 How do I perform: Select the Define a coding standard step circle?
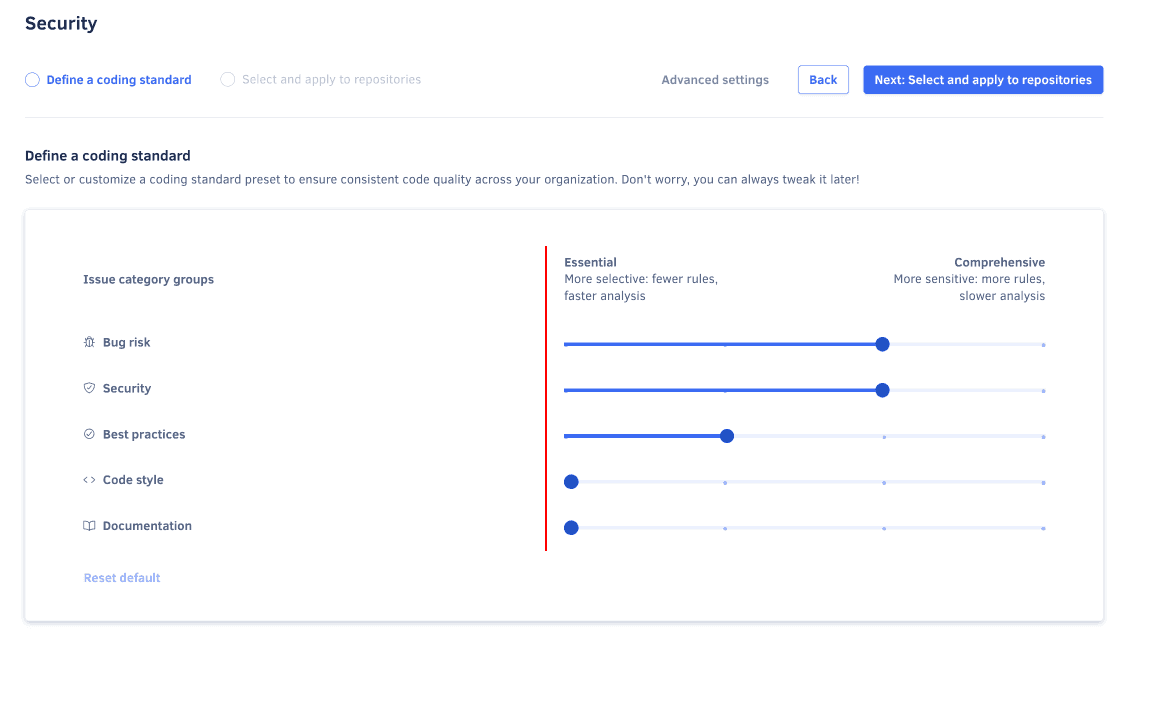(33, 80)
